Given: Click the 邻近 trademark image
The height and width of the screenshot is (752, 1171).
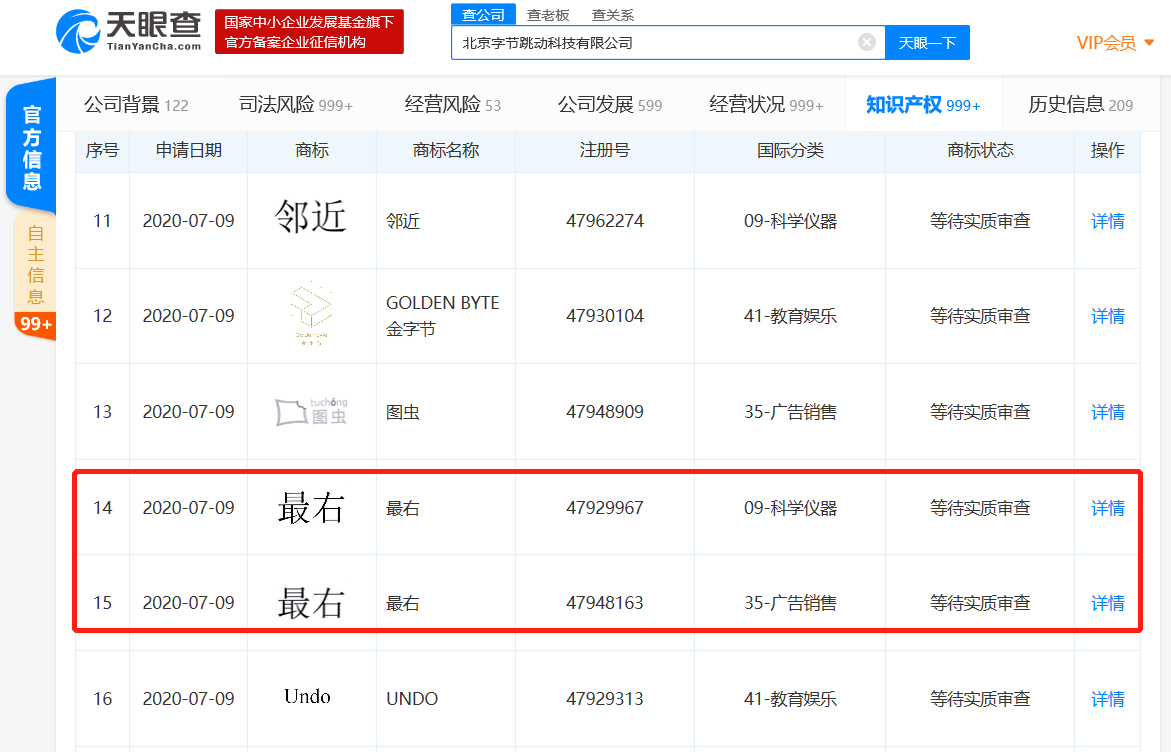Looking at the screenshot, I should (x=311, y=217).
